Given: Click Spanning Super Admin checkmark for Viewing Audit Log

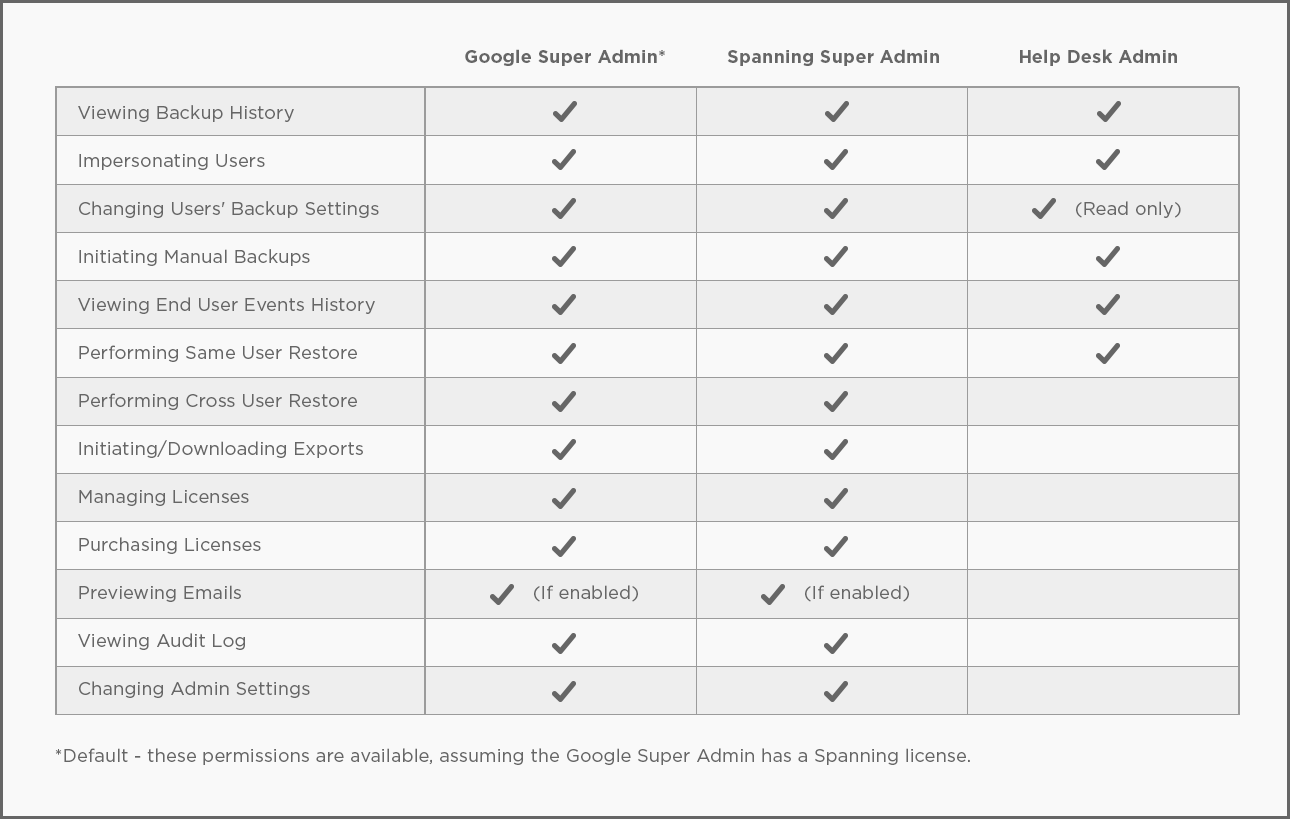Looking at the screenshot, I should point(836,642).
